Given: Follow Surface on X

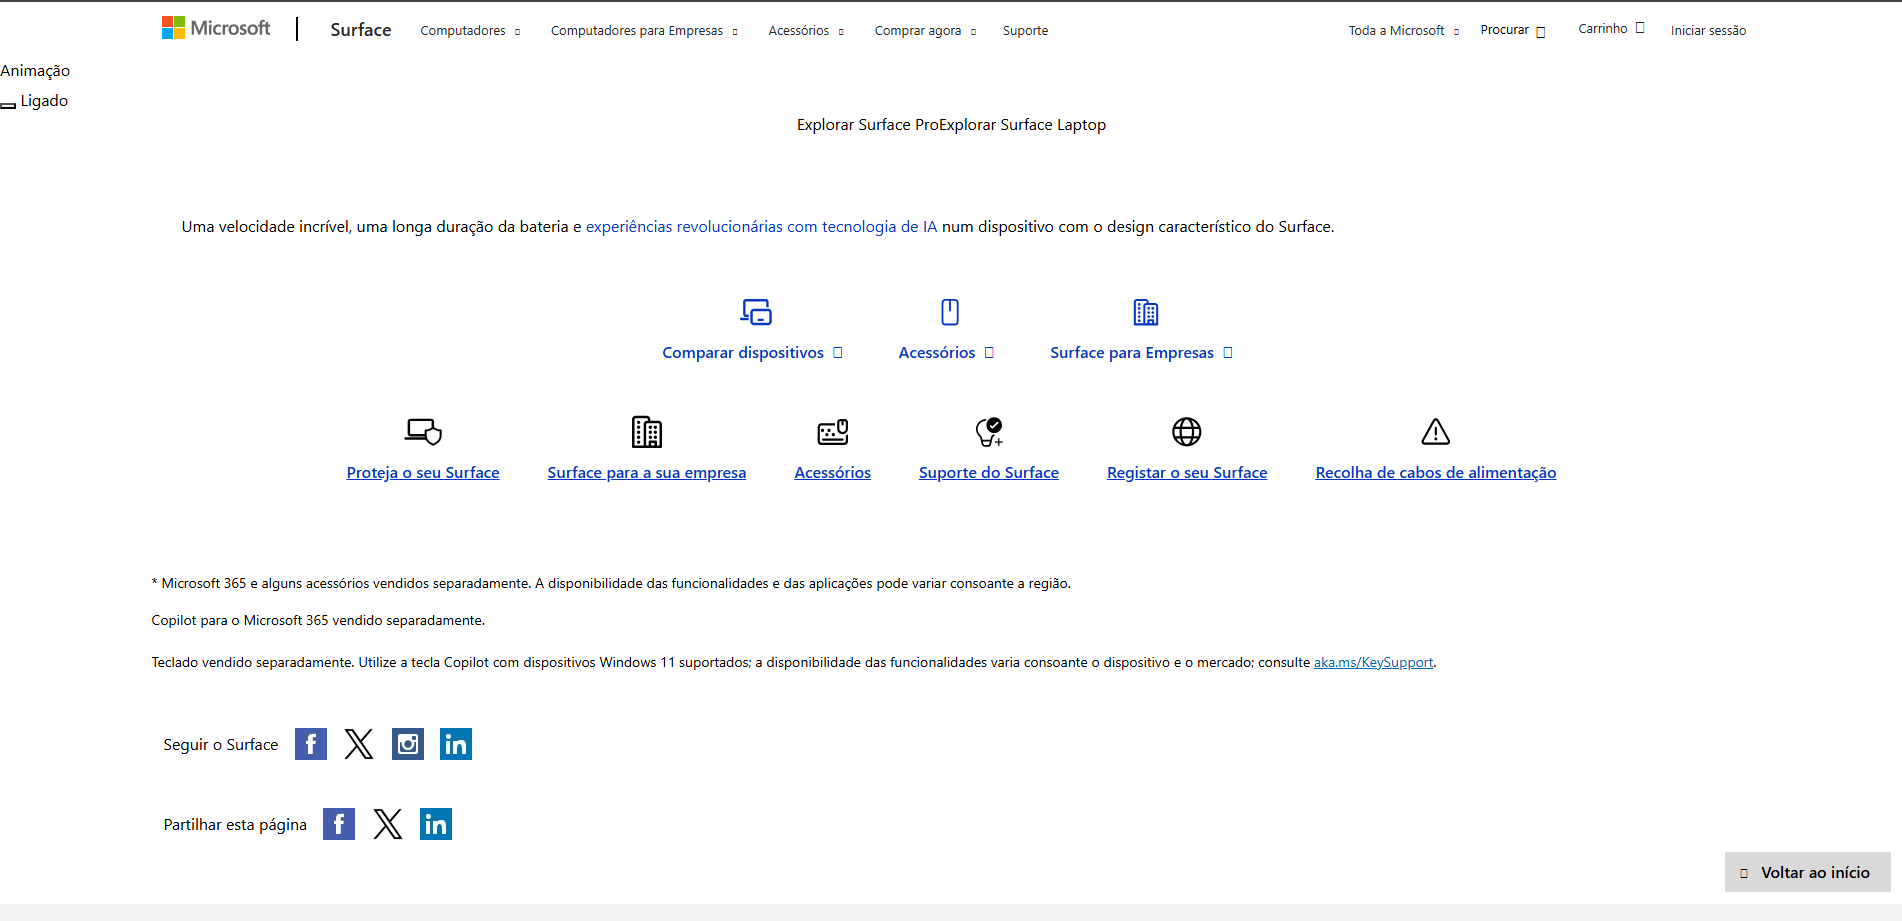Looking at the screenshot, I should (x=359, y=744).
